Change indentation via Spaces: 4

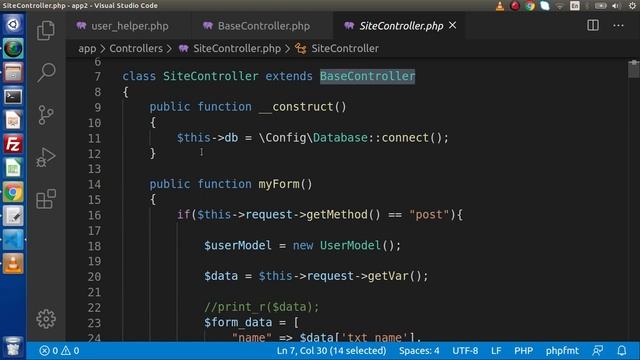[x=419, y=351]
